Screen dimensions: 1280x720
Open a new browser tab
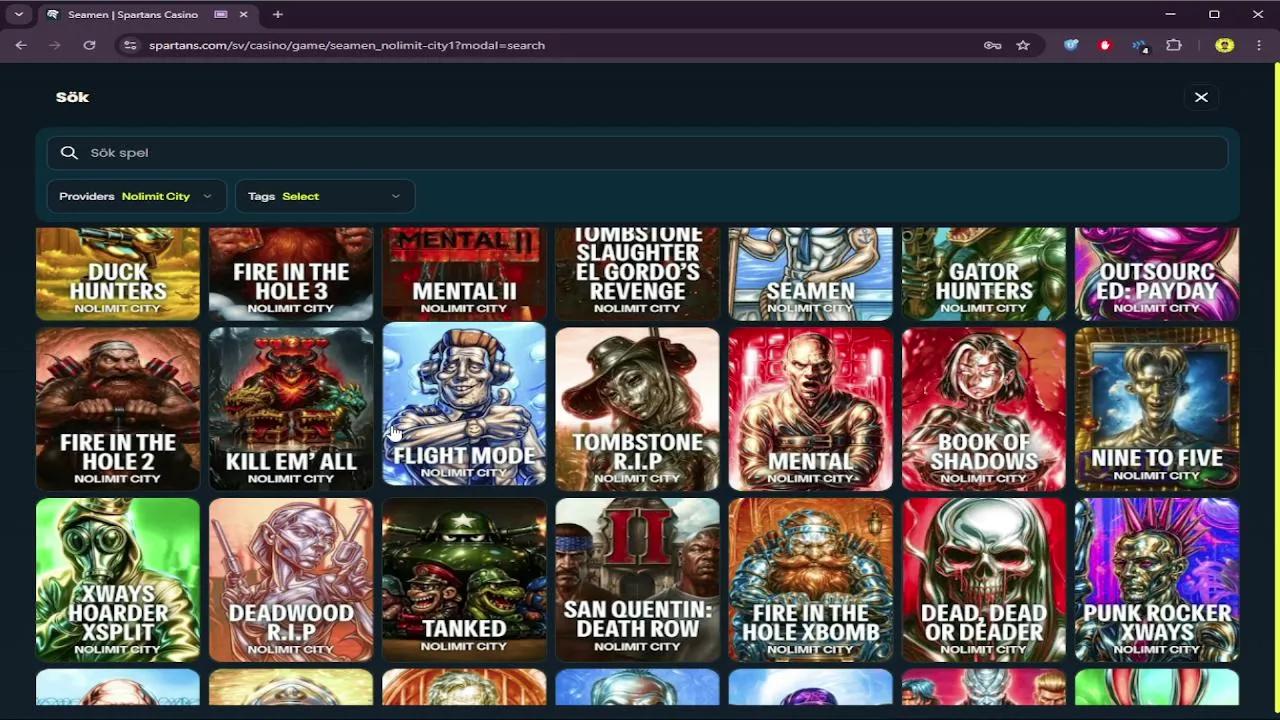tap(277, 14)
